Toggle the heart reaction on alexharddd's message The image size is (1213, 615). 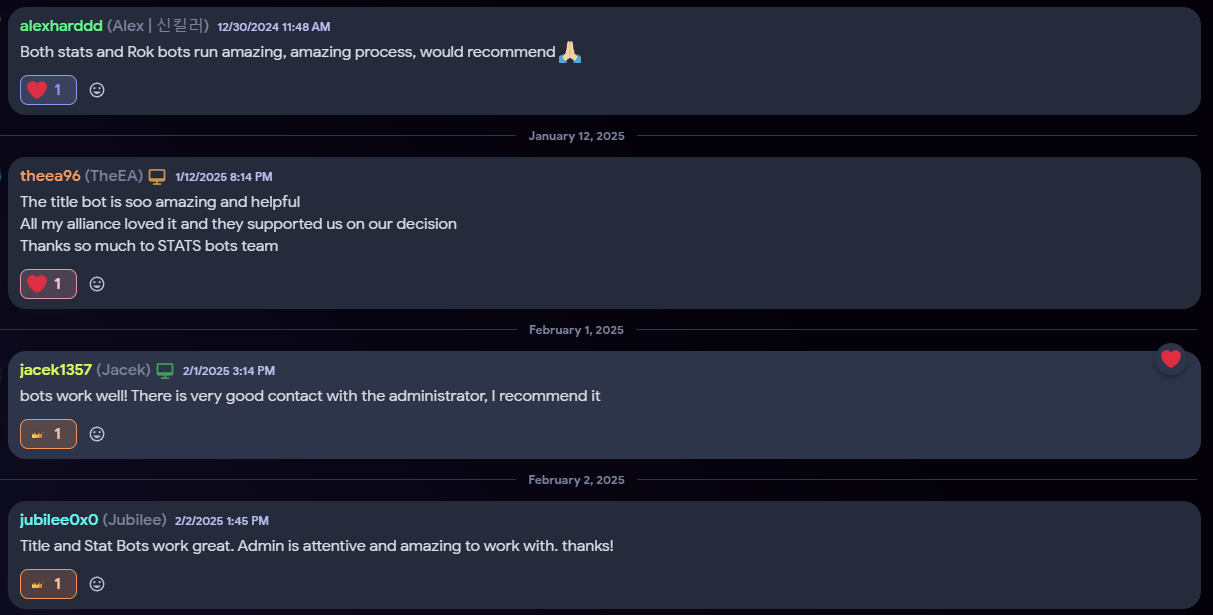(48, 90)
